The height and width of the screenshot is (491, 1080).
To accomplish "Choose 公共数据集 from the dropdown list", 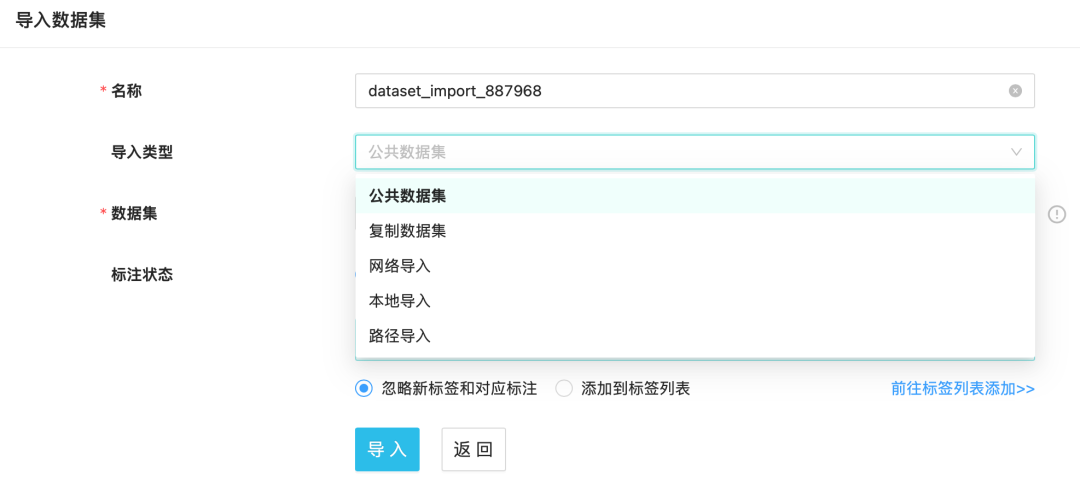I will [407, 196].
